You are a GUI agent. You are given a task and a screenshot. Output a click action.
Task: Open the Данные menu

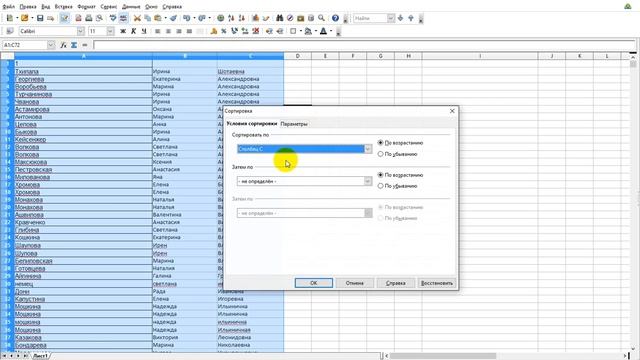pyautogui.click(x=131, y=7)
